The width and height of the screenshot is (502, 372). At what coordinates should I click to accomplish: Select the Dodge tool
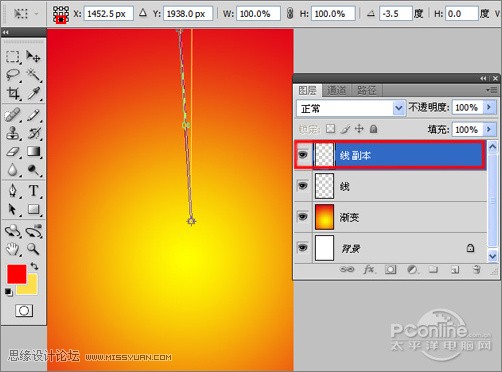pyautogui.click(x=33, y=170)
